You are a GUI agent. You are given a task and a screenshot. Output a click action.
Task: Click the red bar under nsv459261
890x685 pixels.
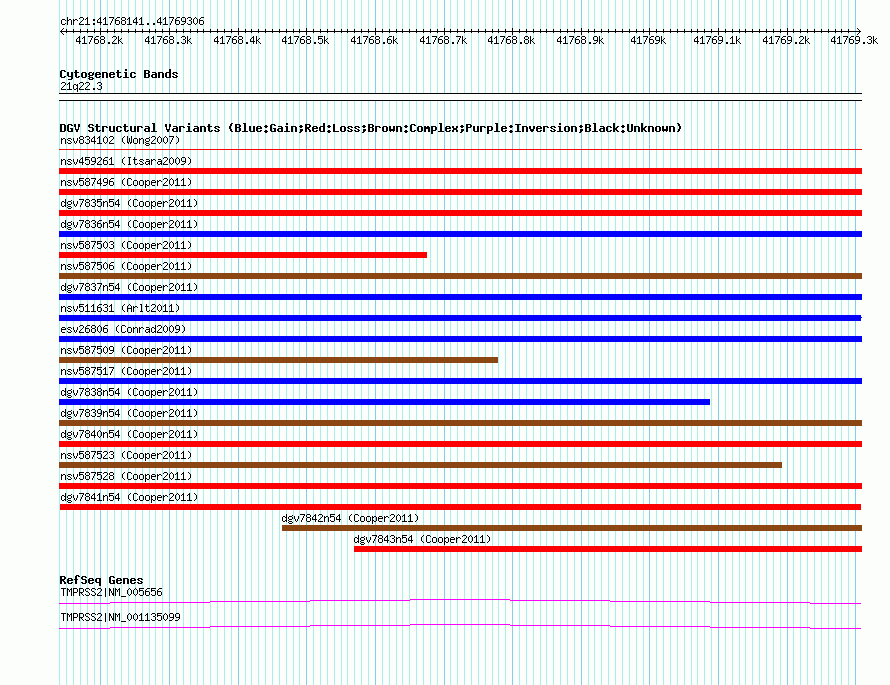(x=460, y=171)
